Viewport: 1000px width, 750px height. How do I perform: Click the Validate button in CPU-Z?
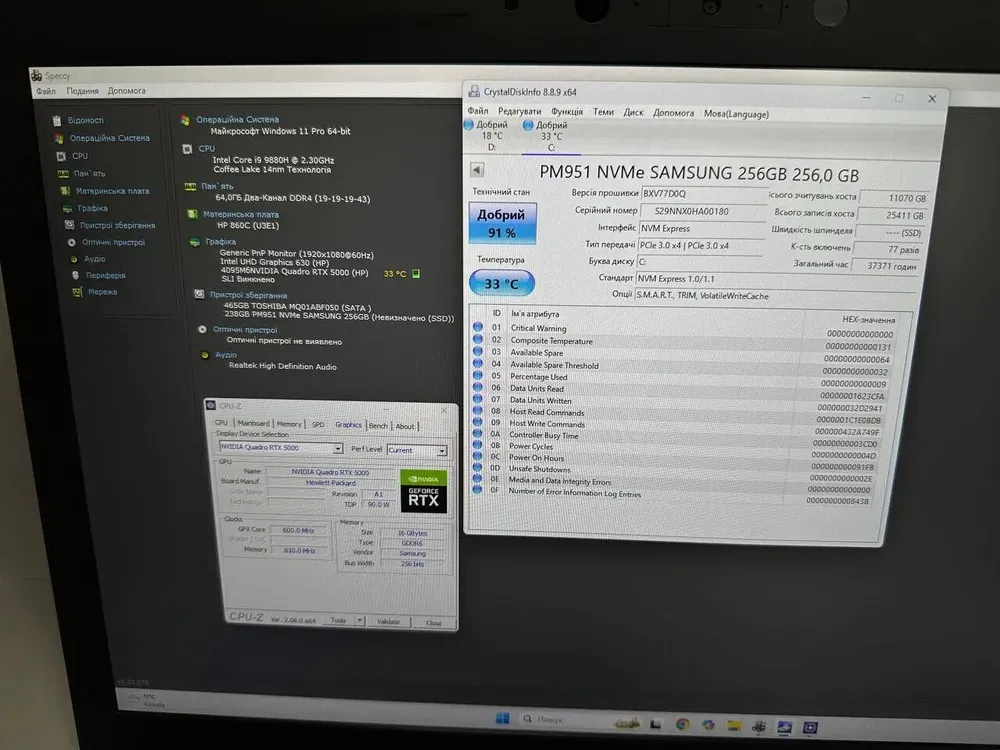(388, 621)
